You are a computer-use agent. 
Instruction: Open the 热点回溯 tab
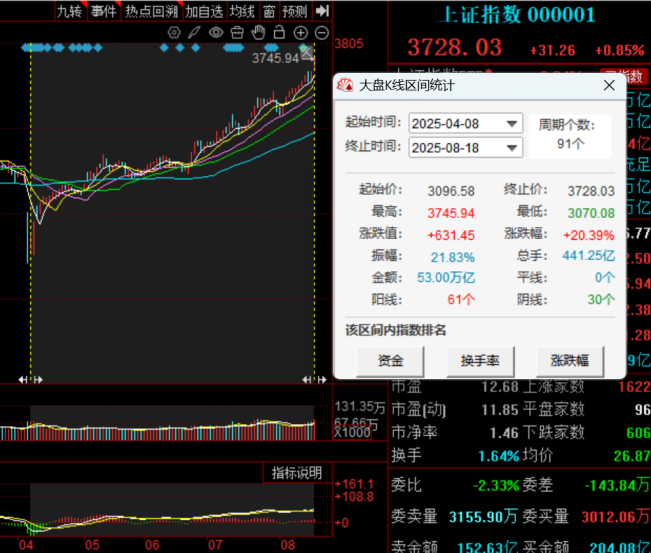click(152, 12)
